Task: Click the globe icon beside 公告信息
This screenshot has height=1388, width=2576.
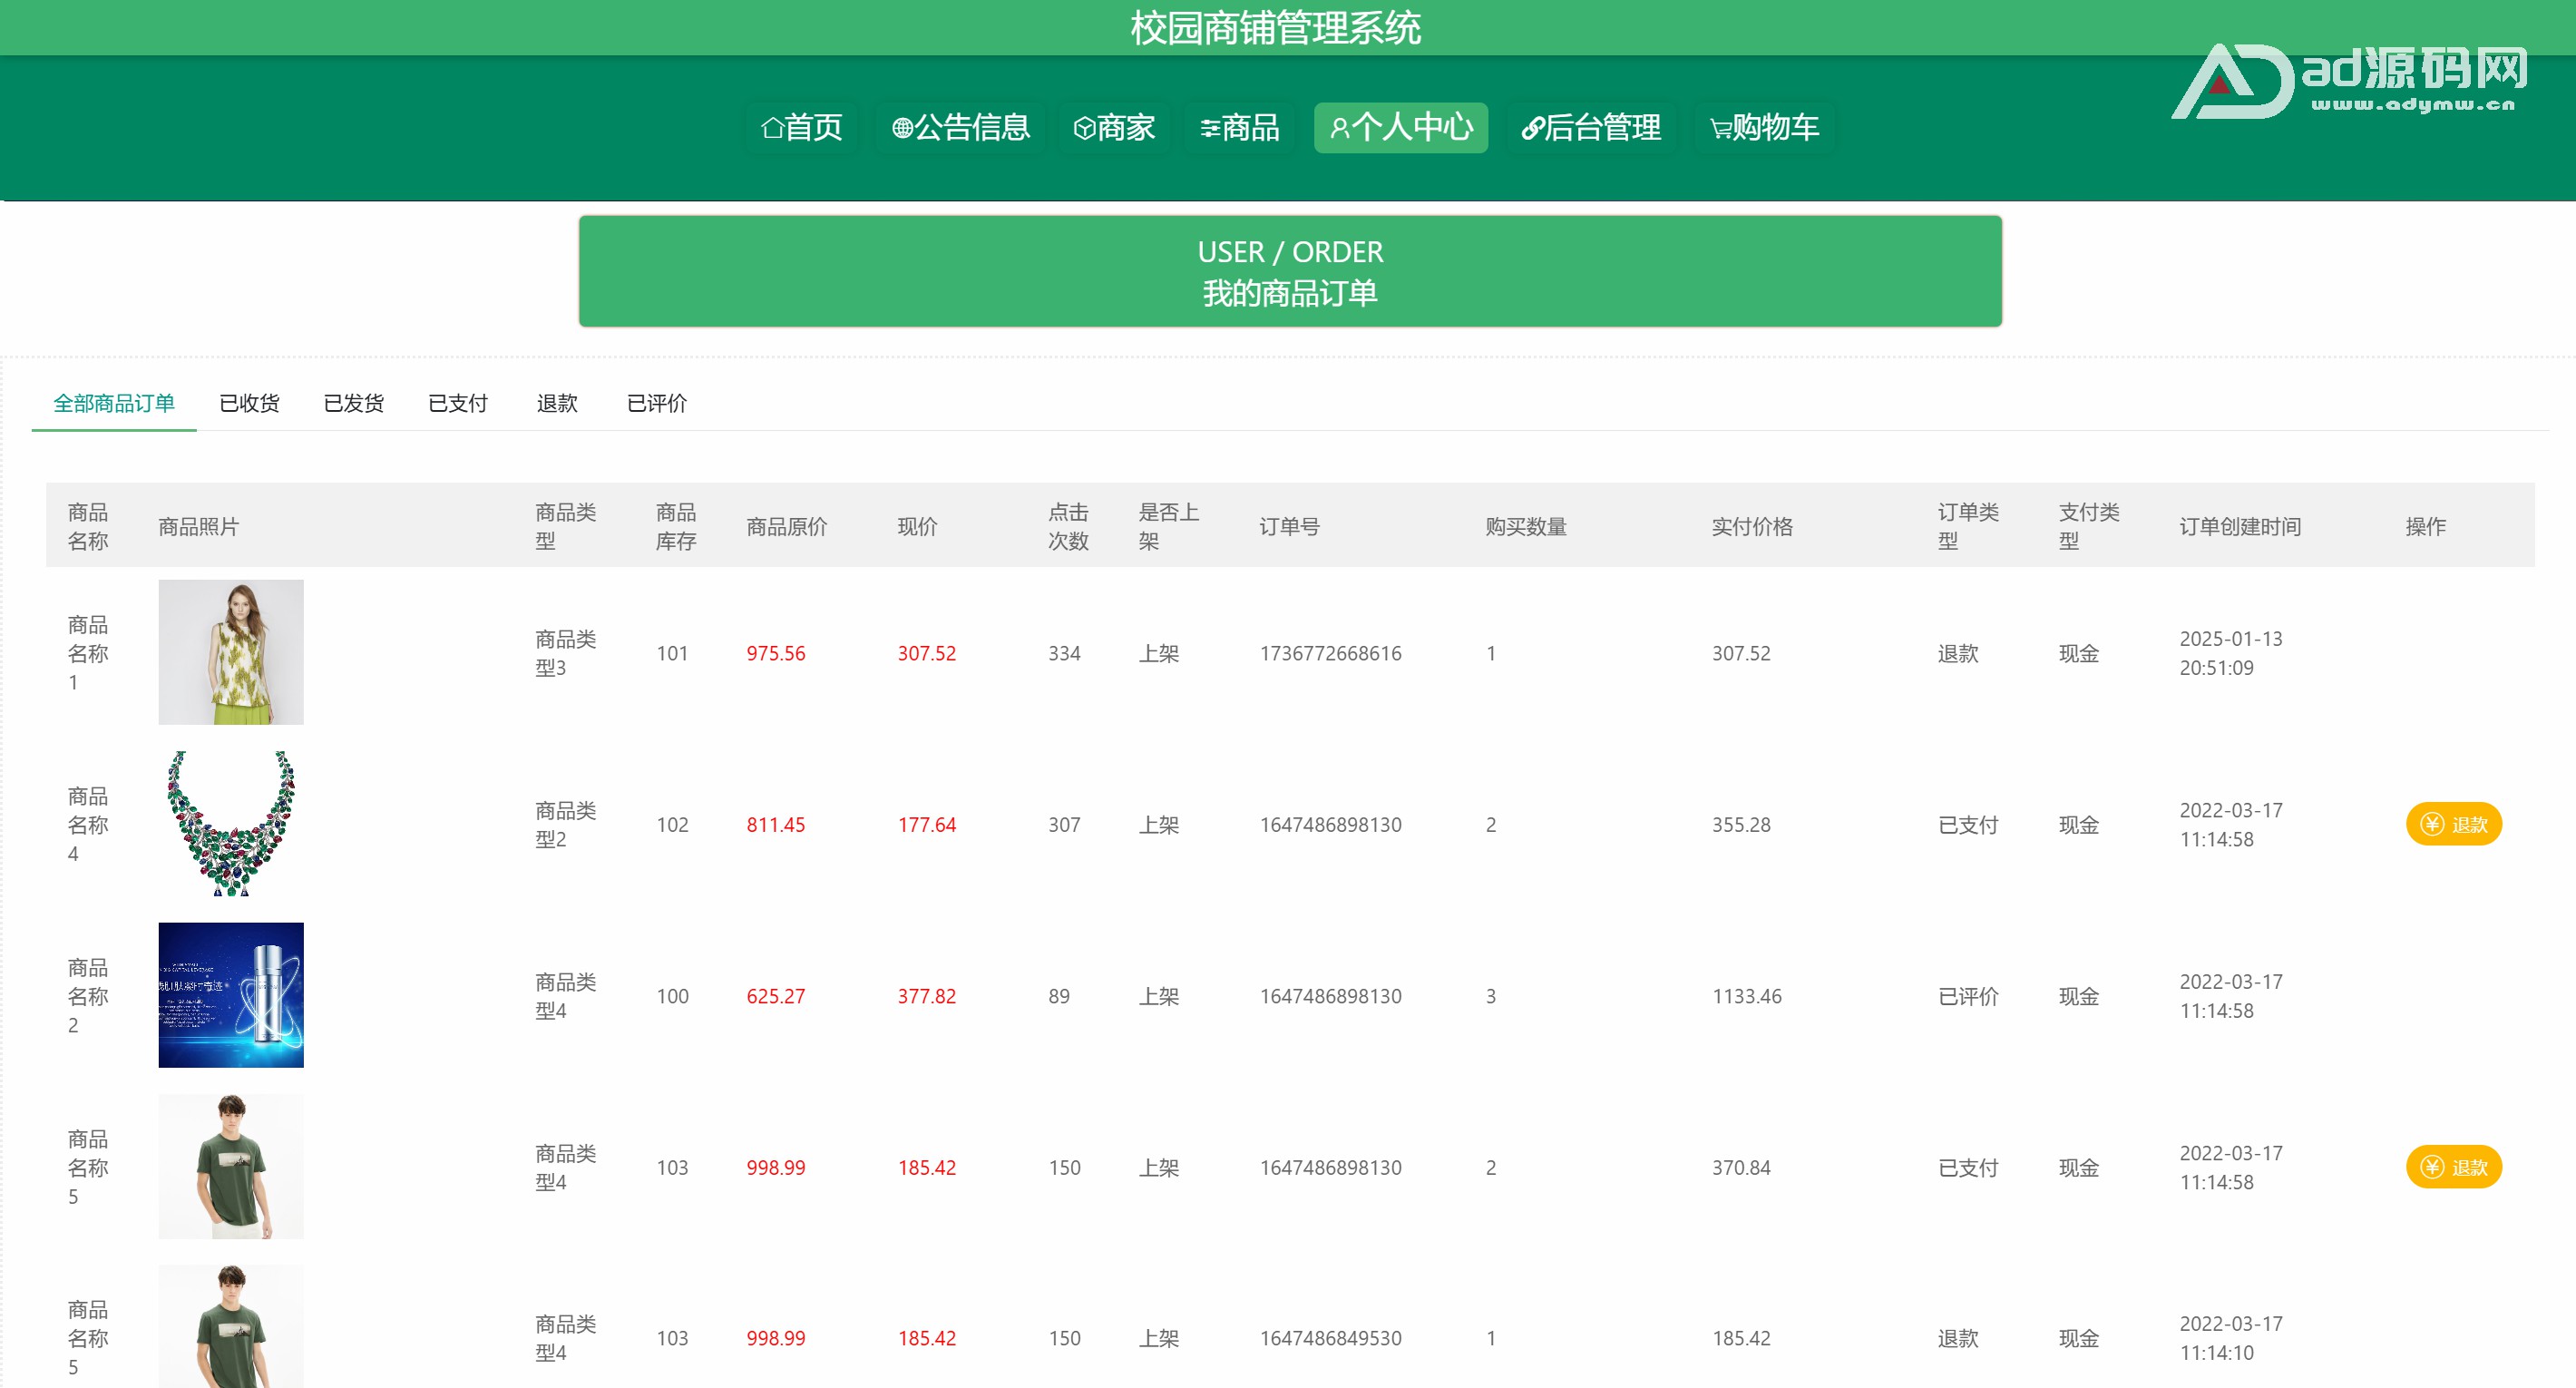Action: [x=902, y=128]
